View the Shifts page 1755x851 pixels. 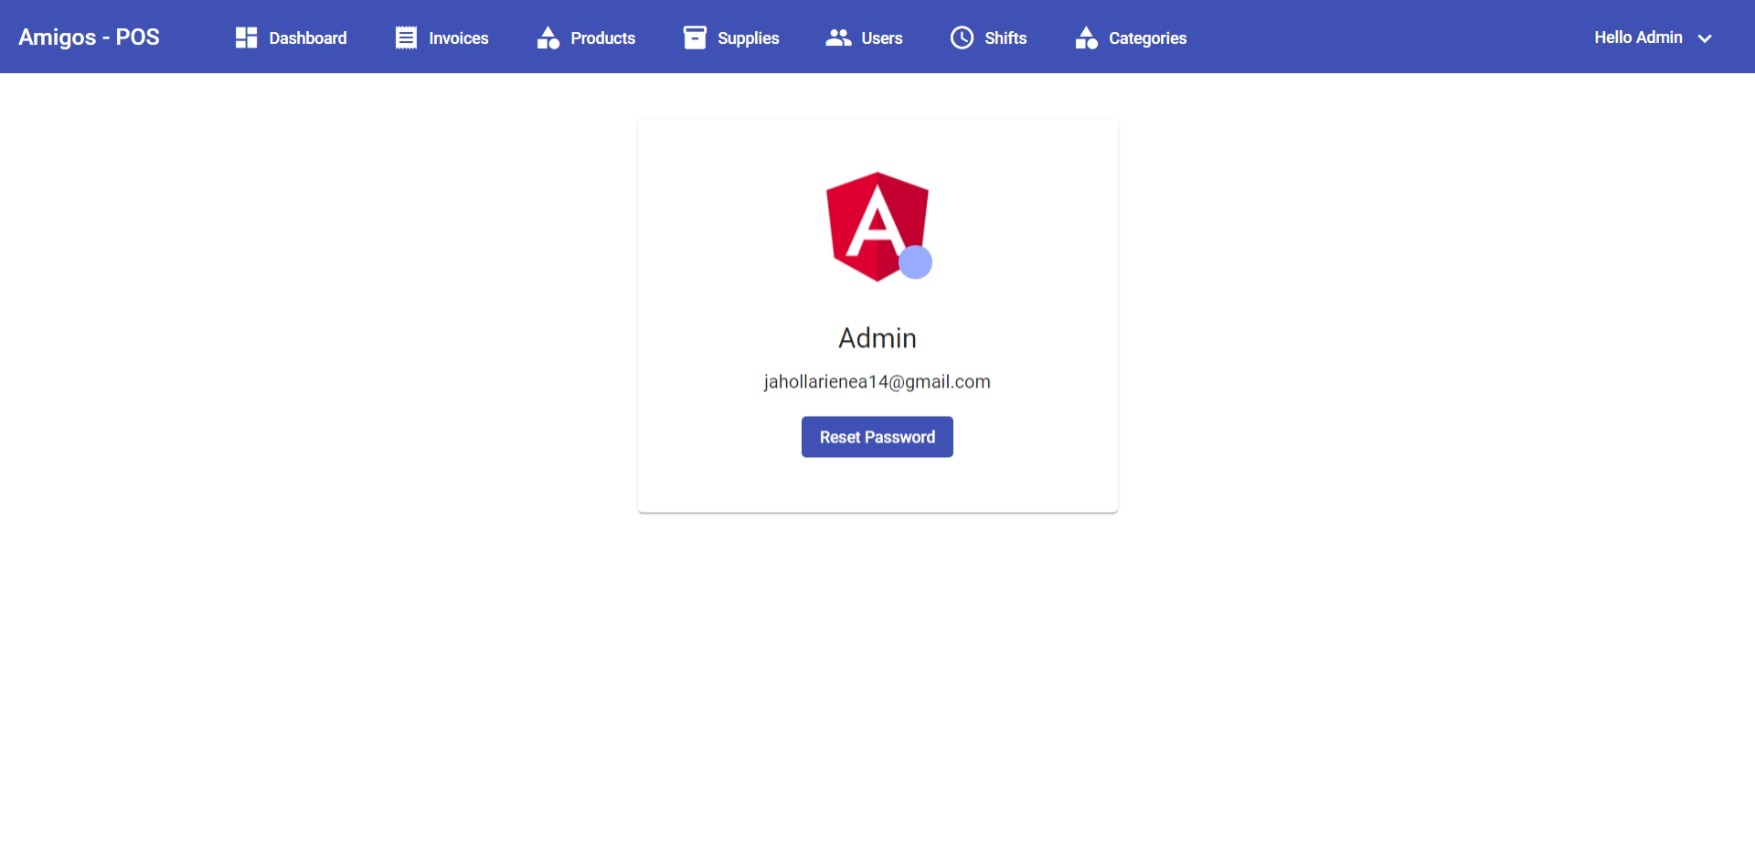(x=989, y=38)
